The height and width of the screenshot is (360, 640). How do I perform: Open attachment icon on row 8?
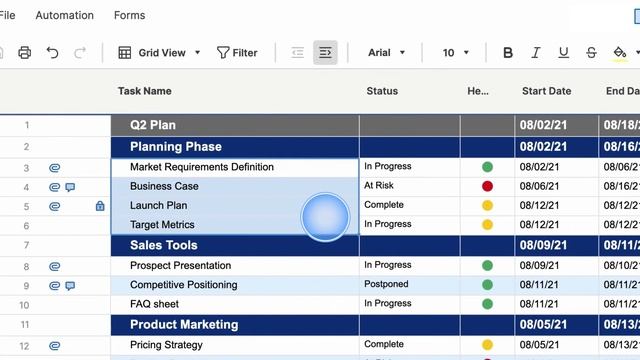point(54,267)
